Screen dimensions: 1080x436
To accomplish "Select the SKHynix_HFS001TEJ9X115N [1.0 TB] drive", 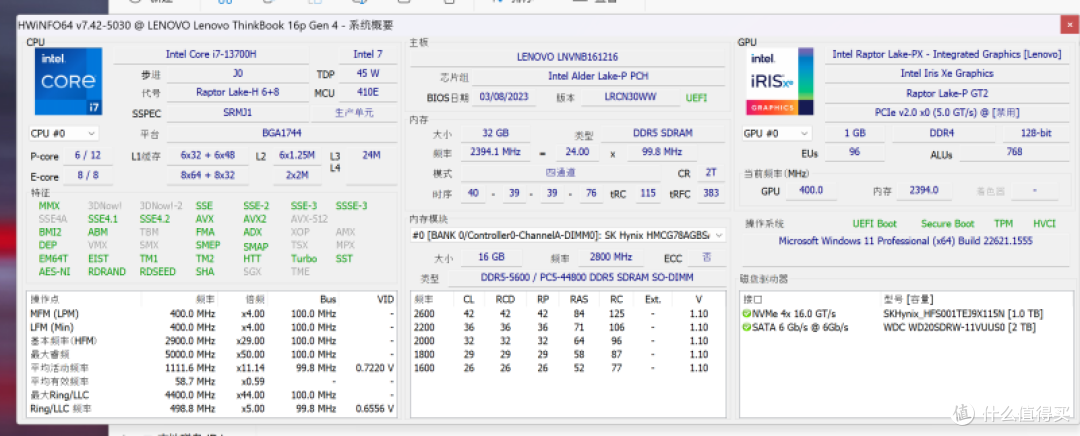I will tap(964, 314).
